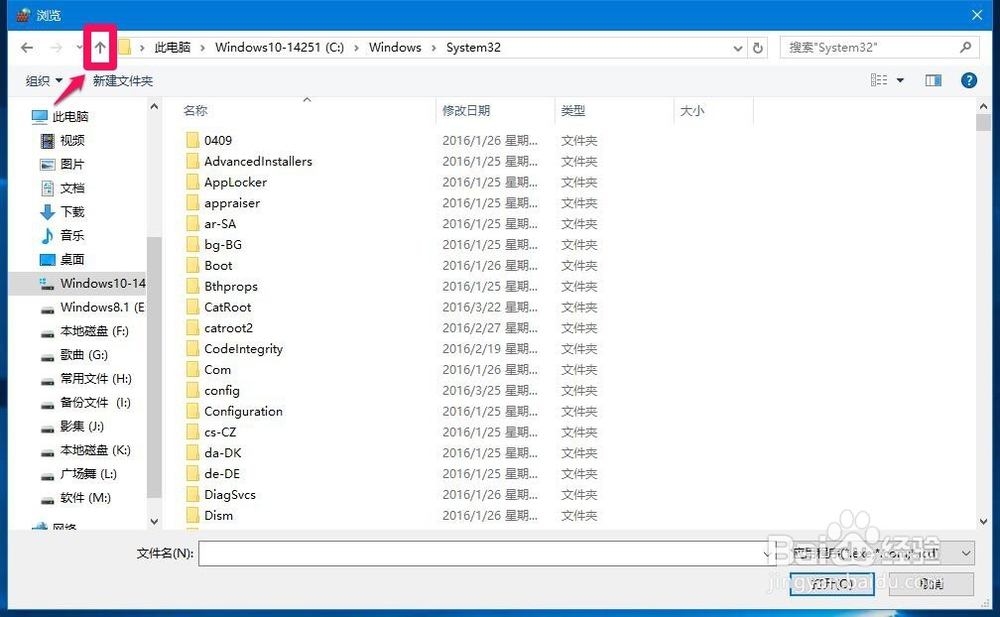Create a folder with 新建文件夹

pos(124,80)
